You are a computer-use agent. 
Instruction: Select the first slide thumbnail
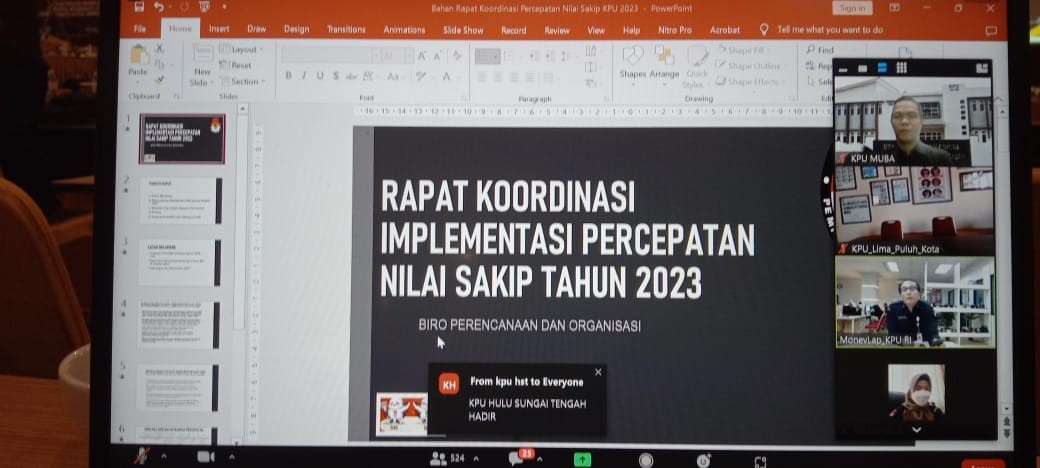(181, 139)
